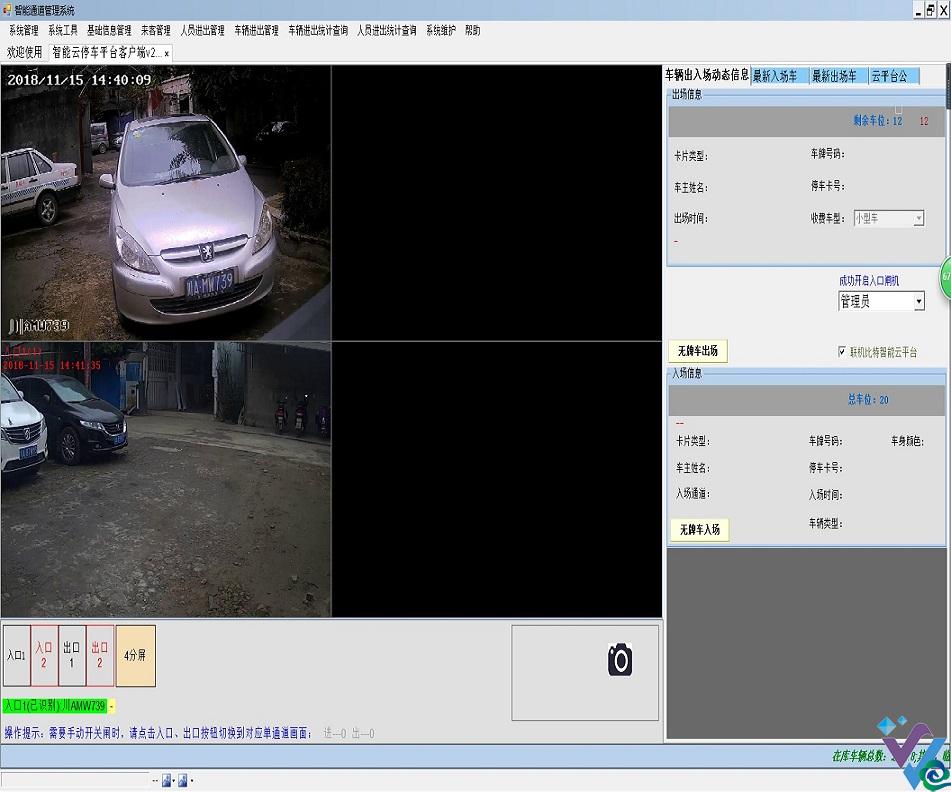
Task: Click the 操作提示 instruction text
Action: (158, 733)
